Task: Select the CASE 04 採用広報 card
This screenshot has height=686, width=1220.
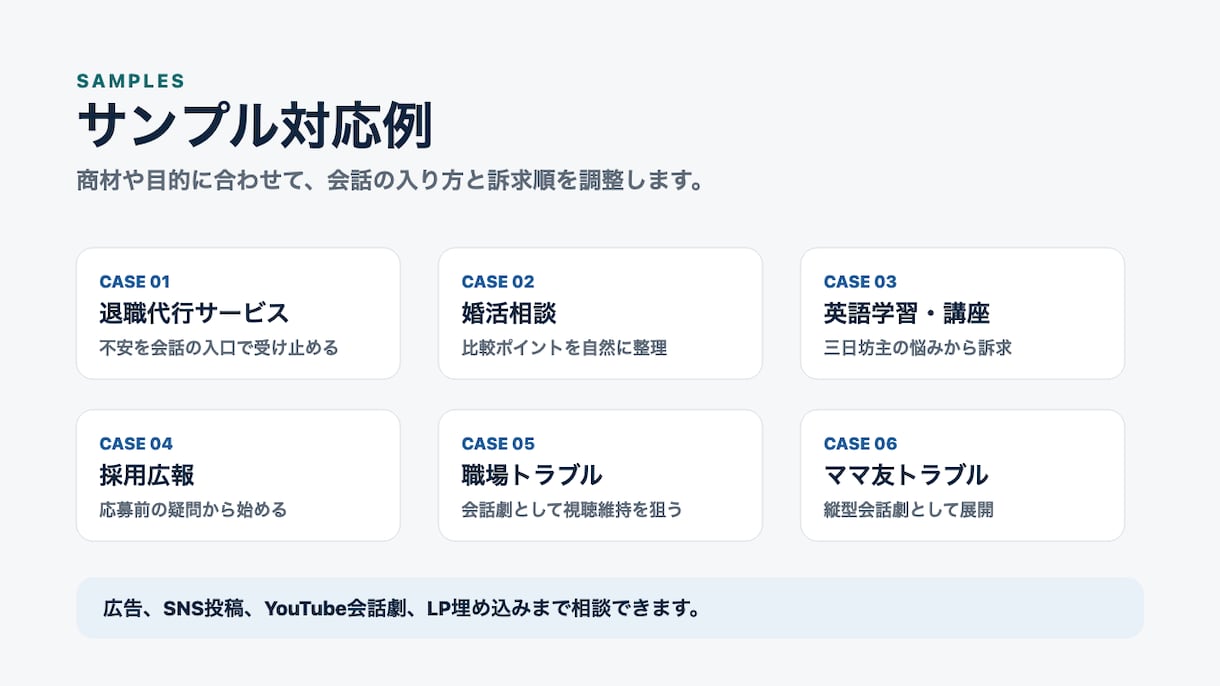Action: coord(238,475)
